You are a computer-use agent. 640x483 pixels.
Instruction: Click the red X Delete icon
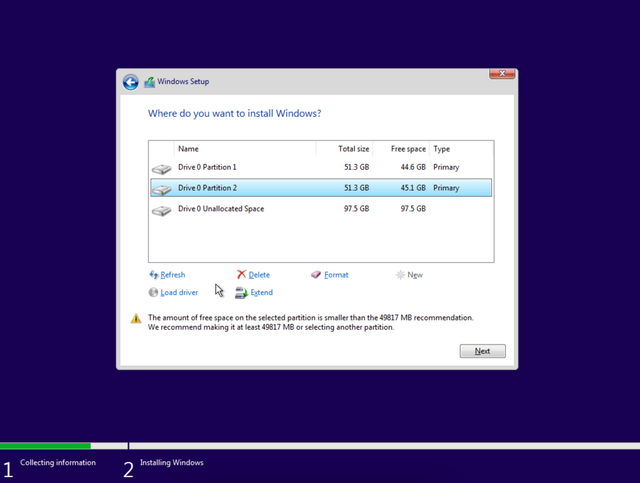click(242, 274)
